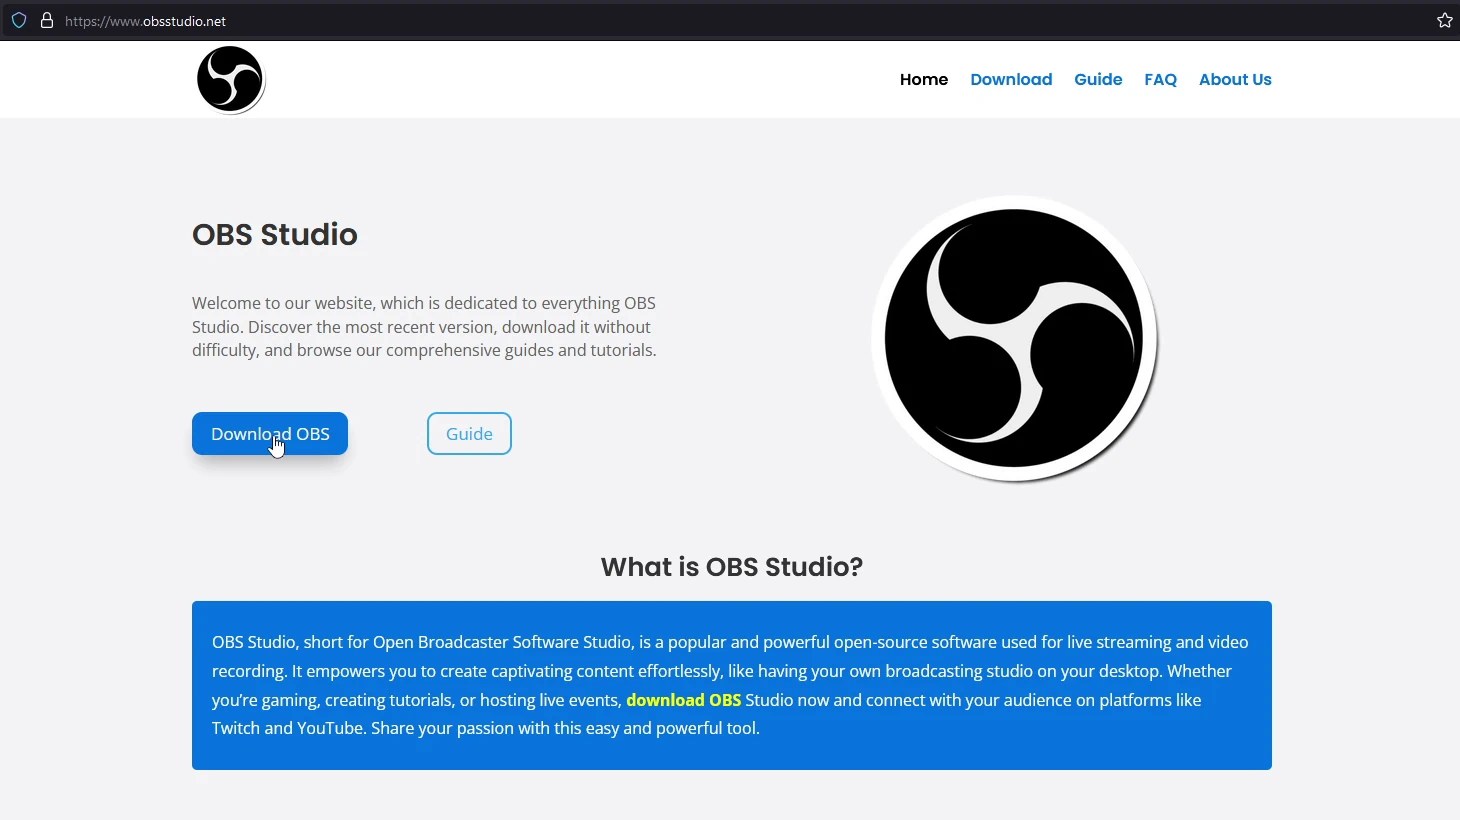
Task: Bookmark this page using the star icon
Action: coord(1443,19)
